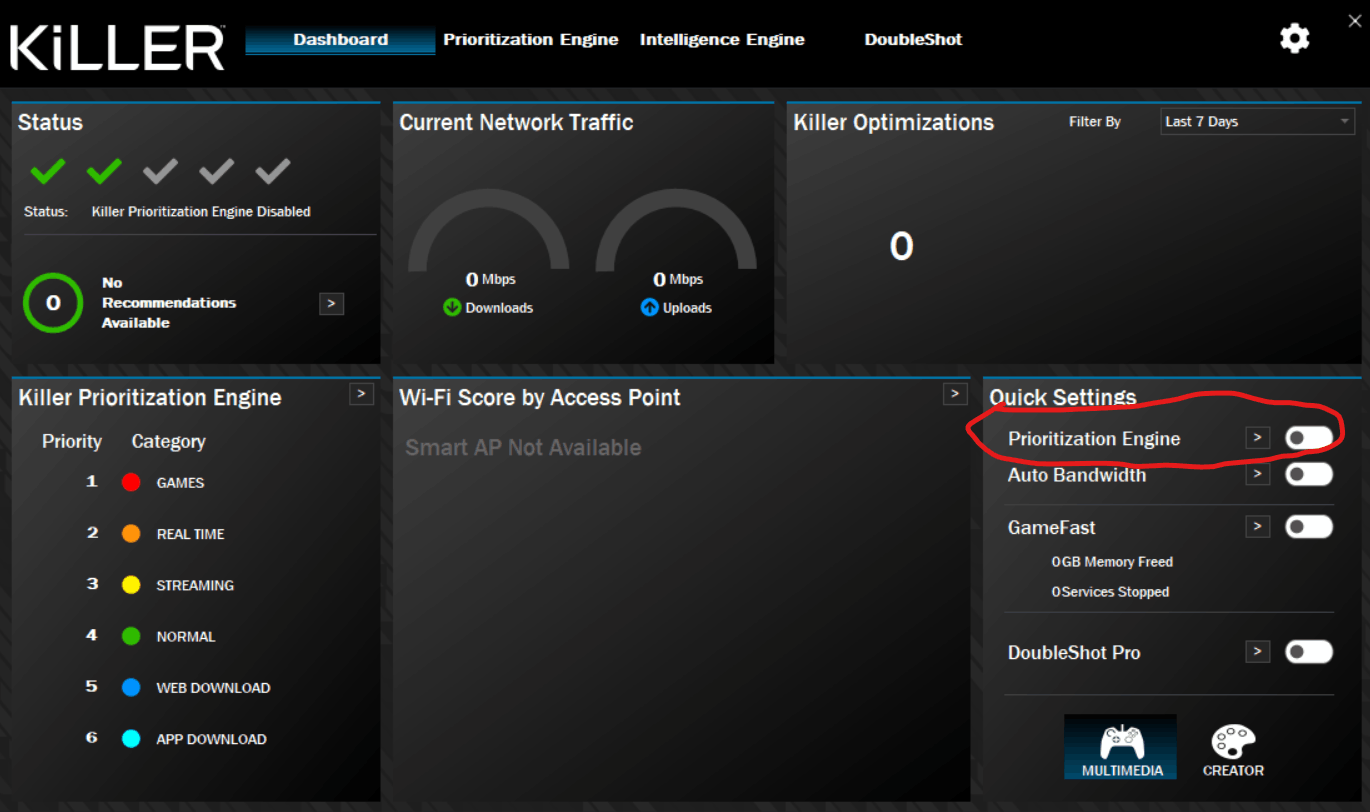The width and height of the screenshot is (1370, 812).
Task: Select the WEB DOWNLOAD category label
Action: [x=213, y=688]
